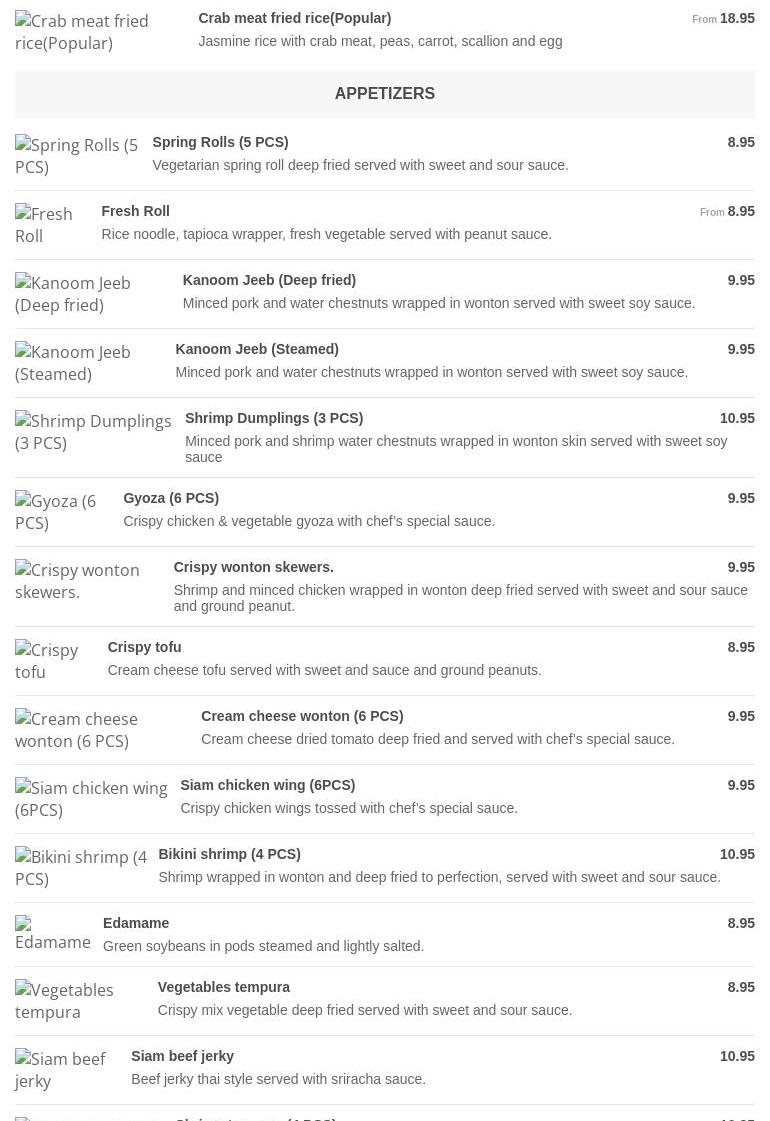This screenshot has height=1121, width=770.
Task: Choose Bikini shrimp (4 PCS) item name
Action: (229, 854)
